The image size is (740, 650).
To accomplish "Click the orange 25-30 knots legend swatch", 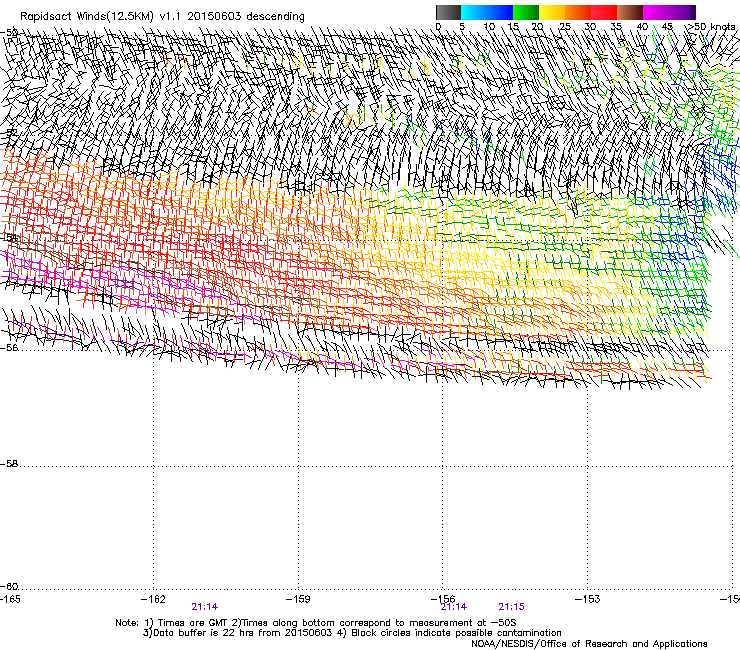I will [x=578, y=12].
